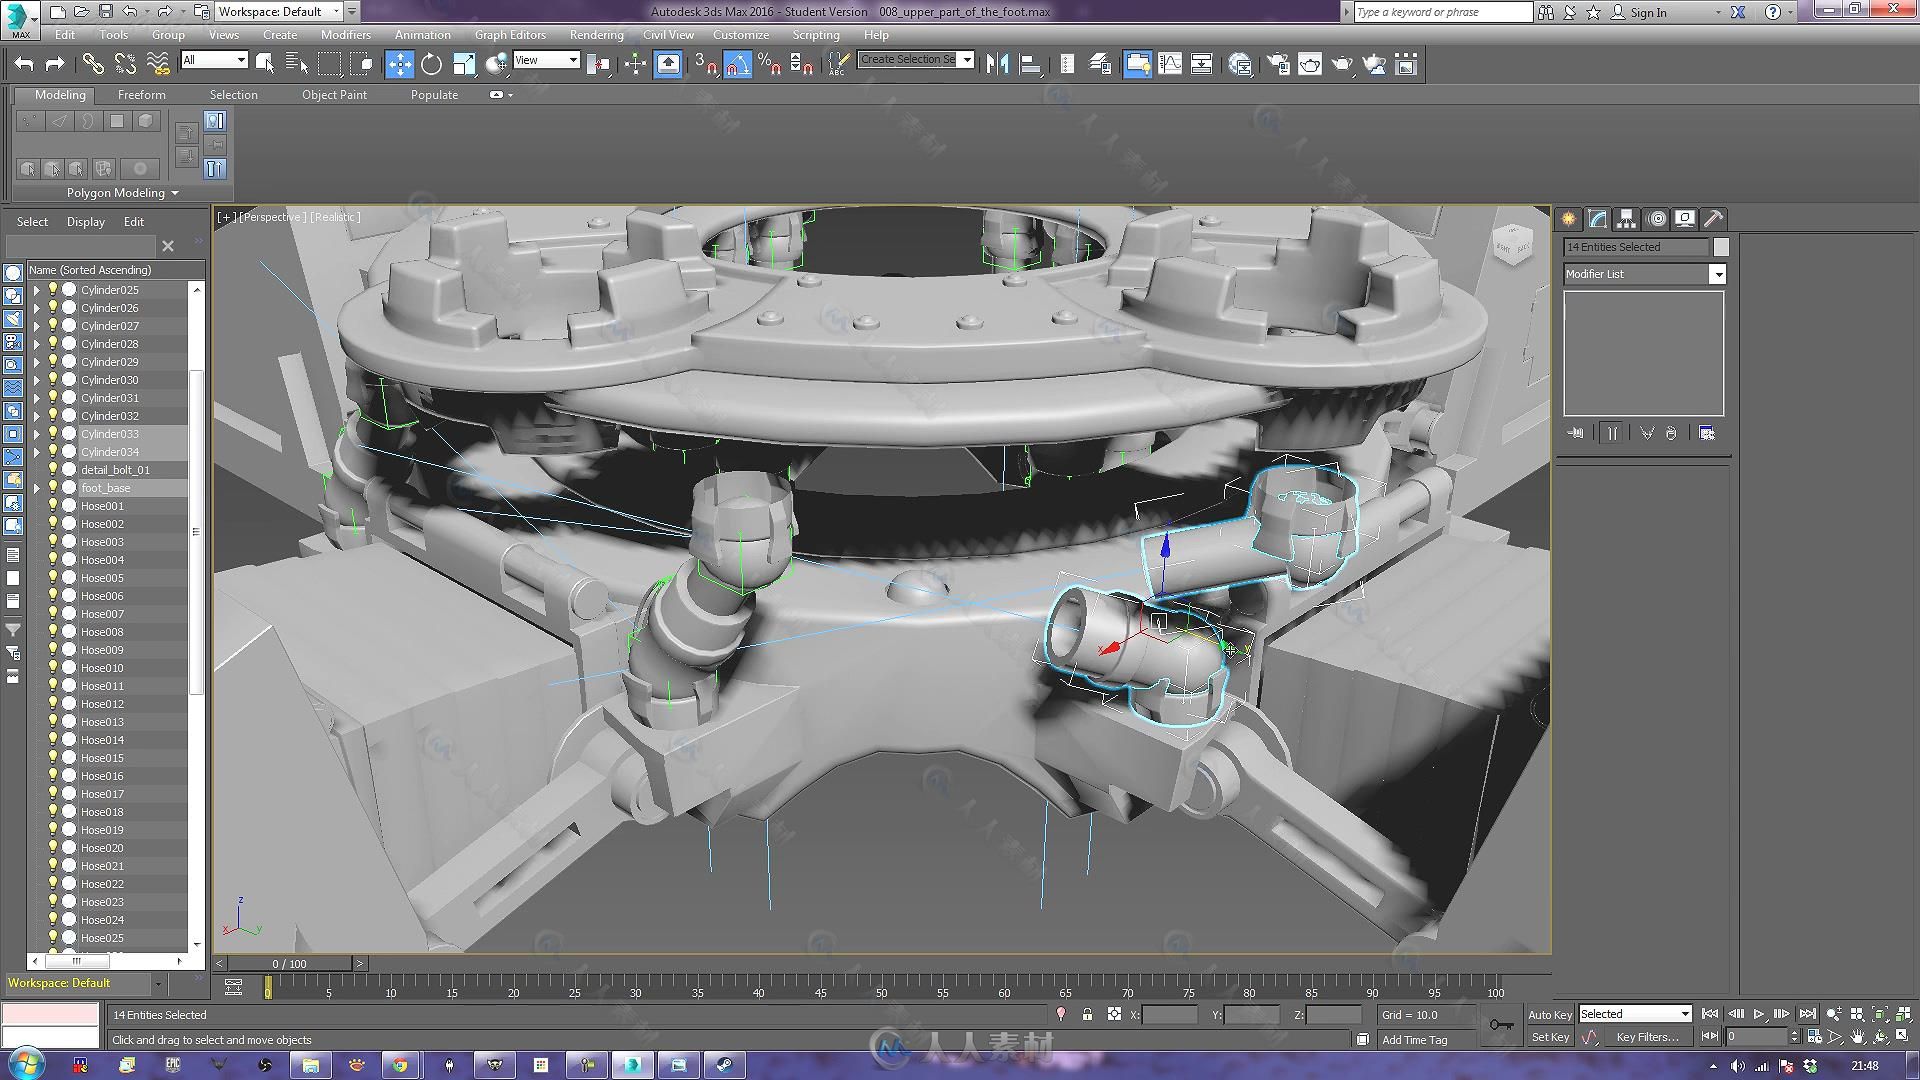Switch to the Object Paint ribbon tab
Image resolution: width=1920 pixels, height=1080 pixels.
pyautogui.click(x=334, y=95)
